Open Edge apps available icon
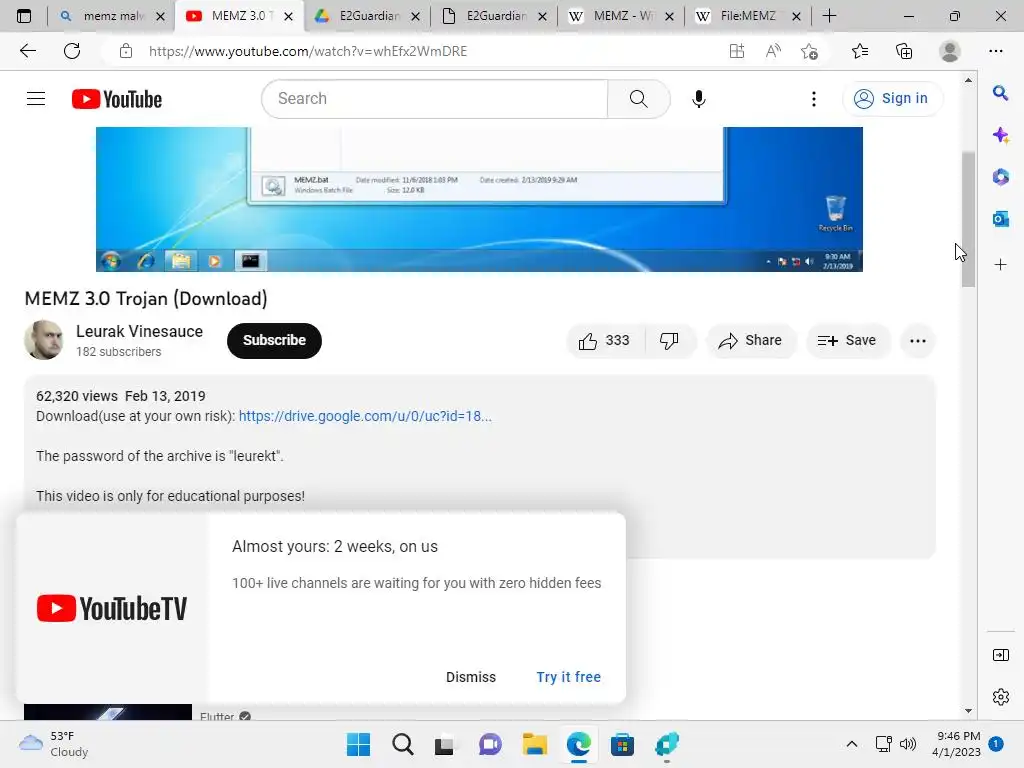1024x768 pixels. (737, 51)
